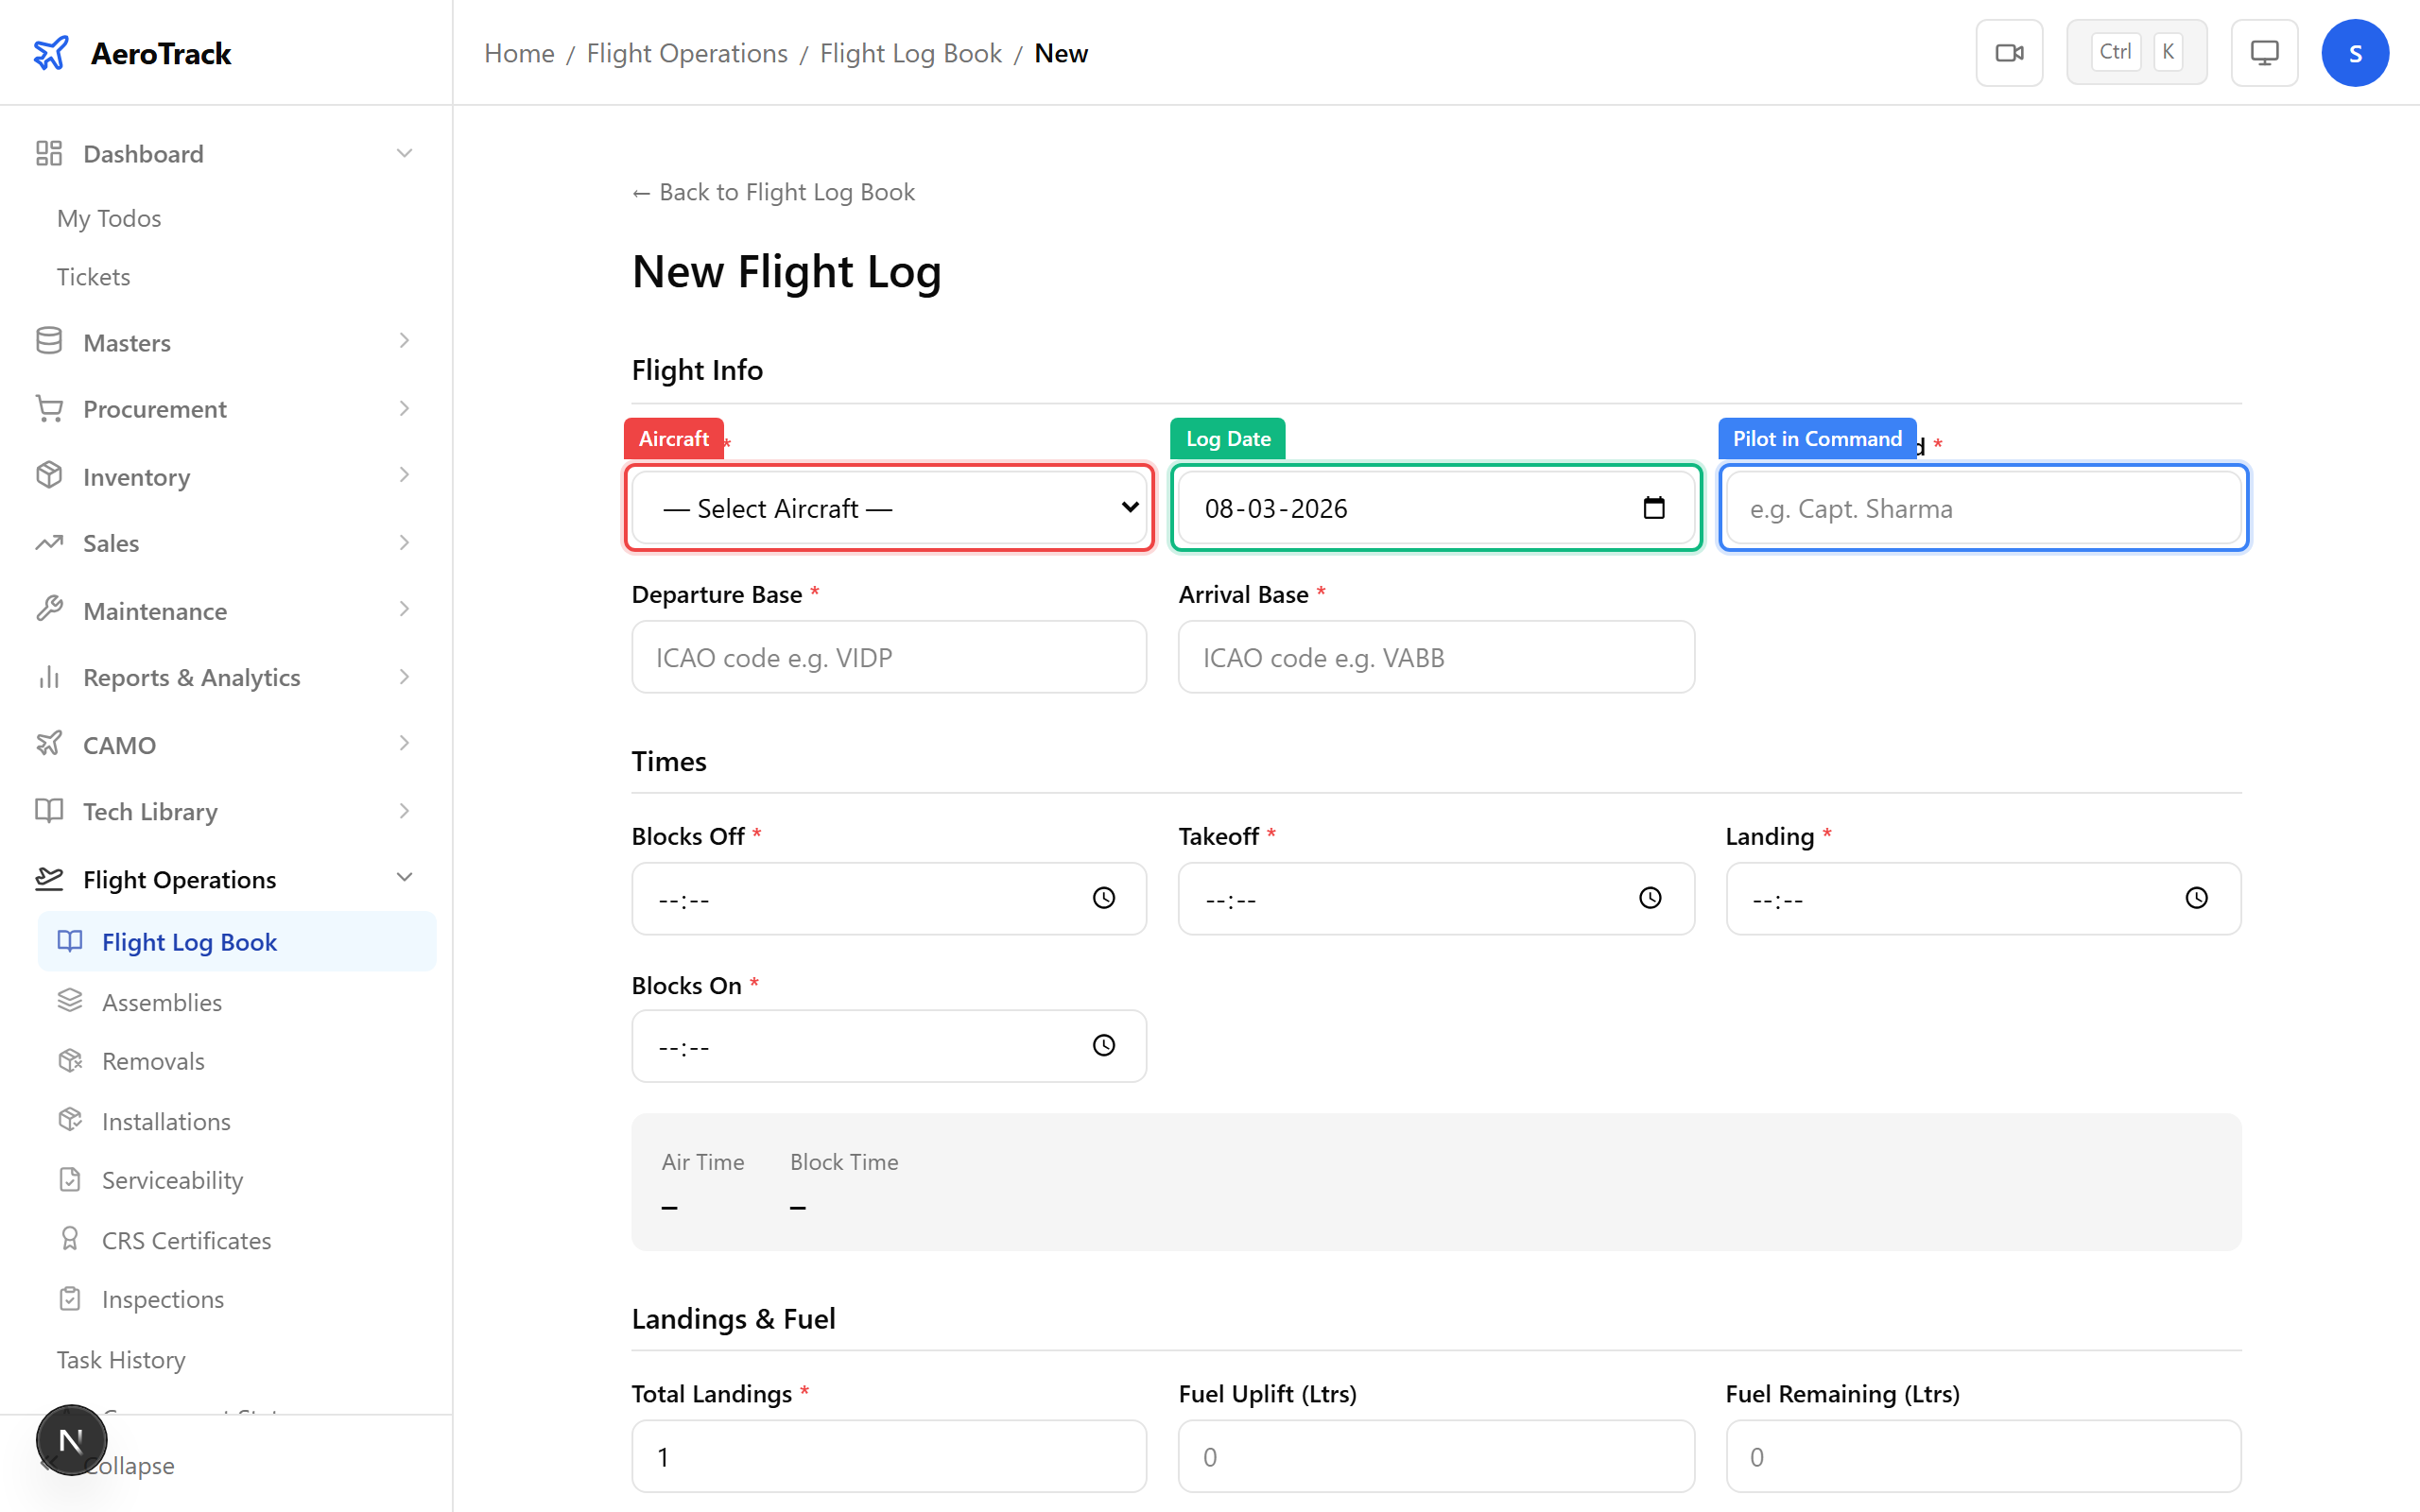Click the screen recording camera icon

pos(2009,52)
